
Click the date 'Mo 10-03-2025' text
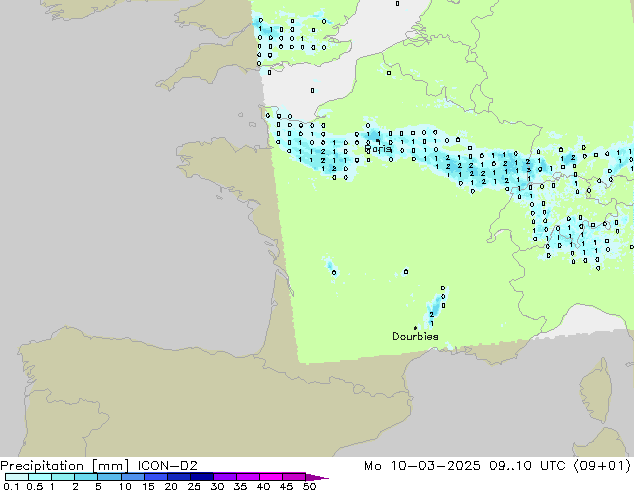422,466
